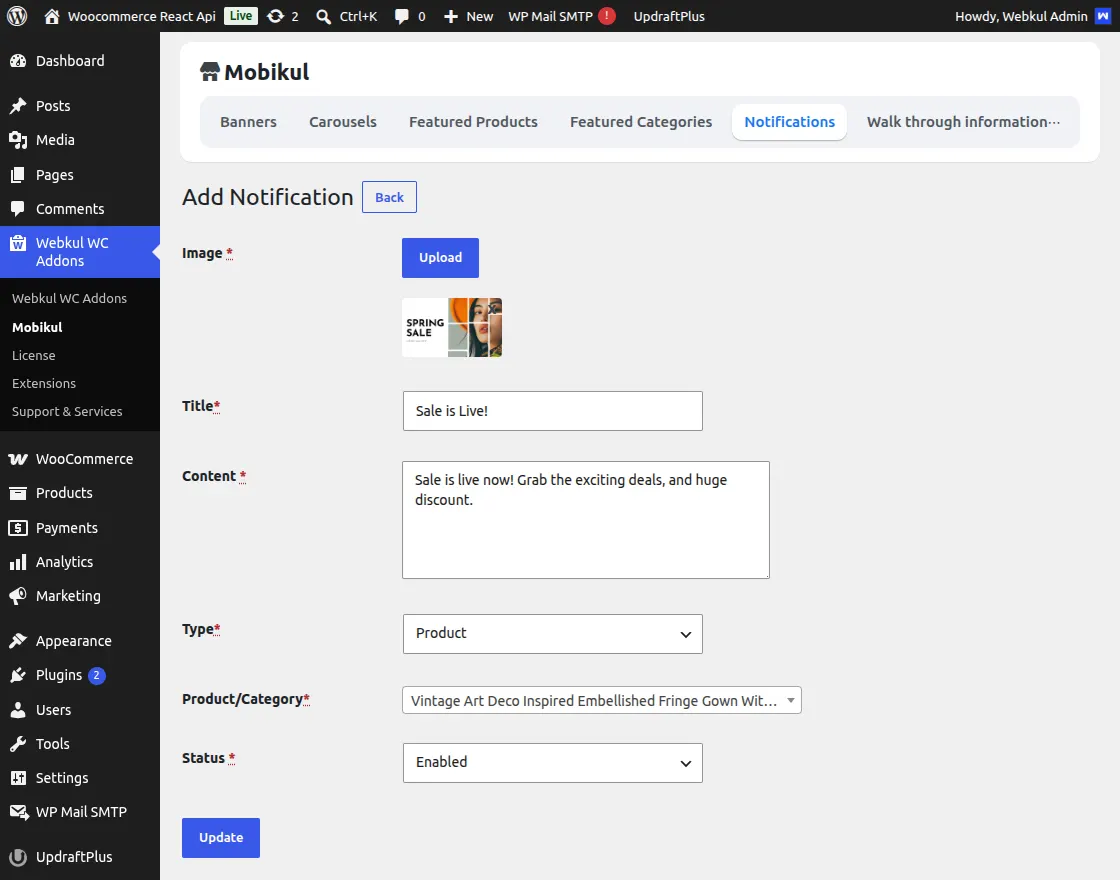The width and height of the screenshot is (1120, 880).
Task: Open the Webkul WC Addons submenu link
Action: click(x=69, y=299)
